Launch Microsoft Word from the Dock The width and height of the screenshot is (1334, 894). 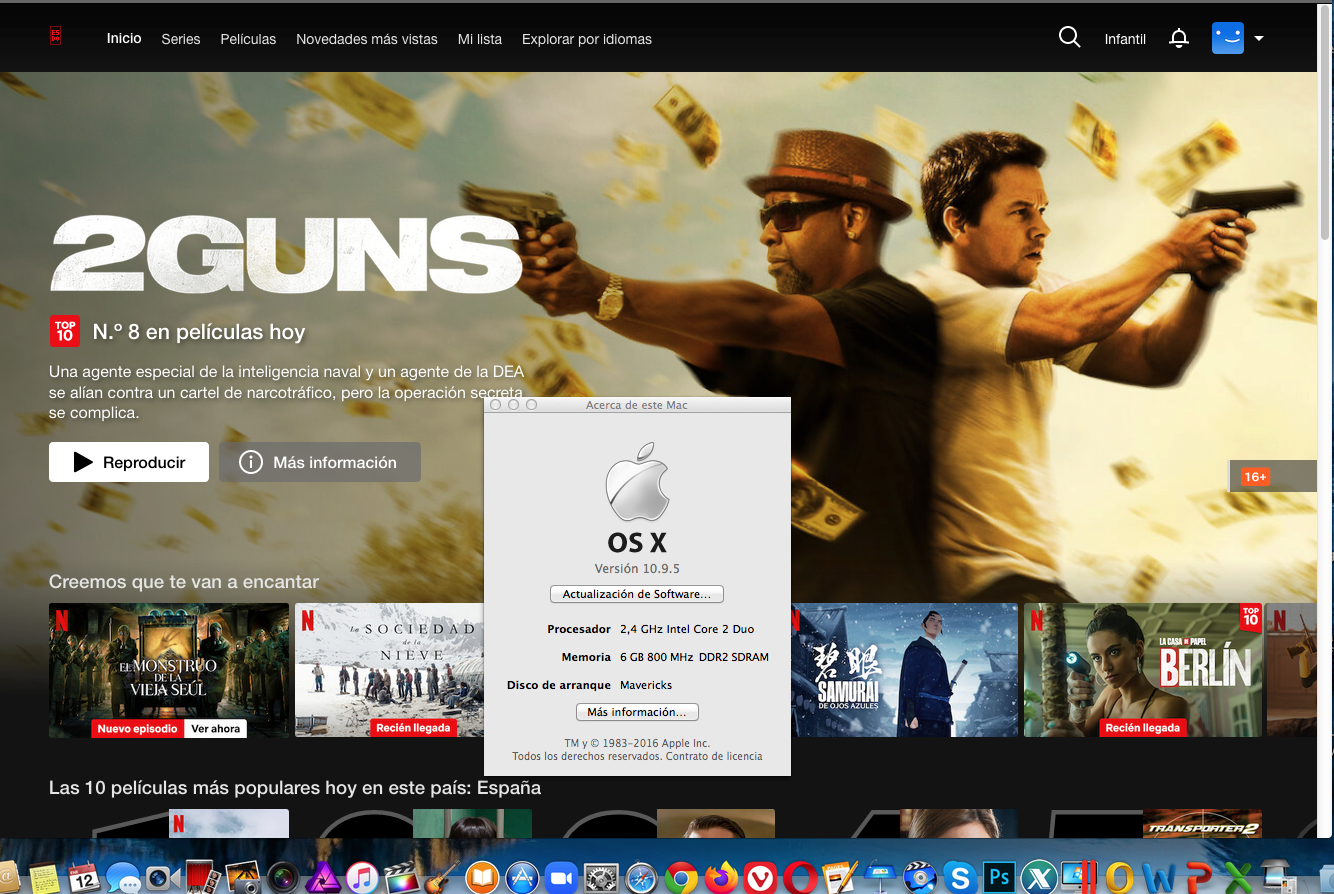(x=1158, y=877)
